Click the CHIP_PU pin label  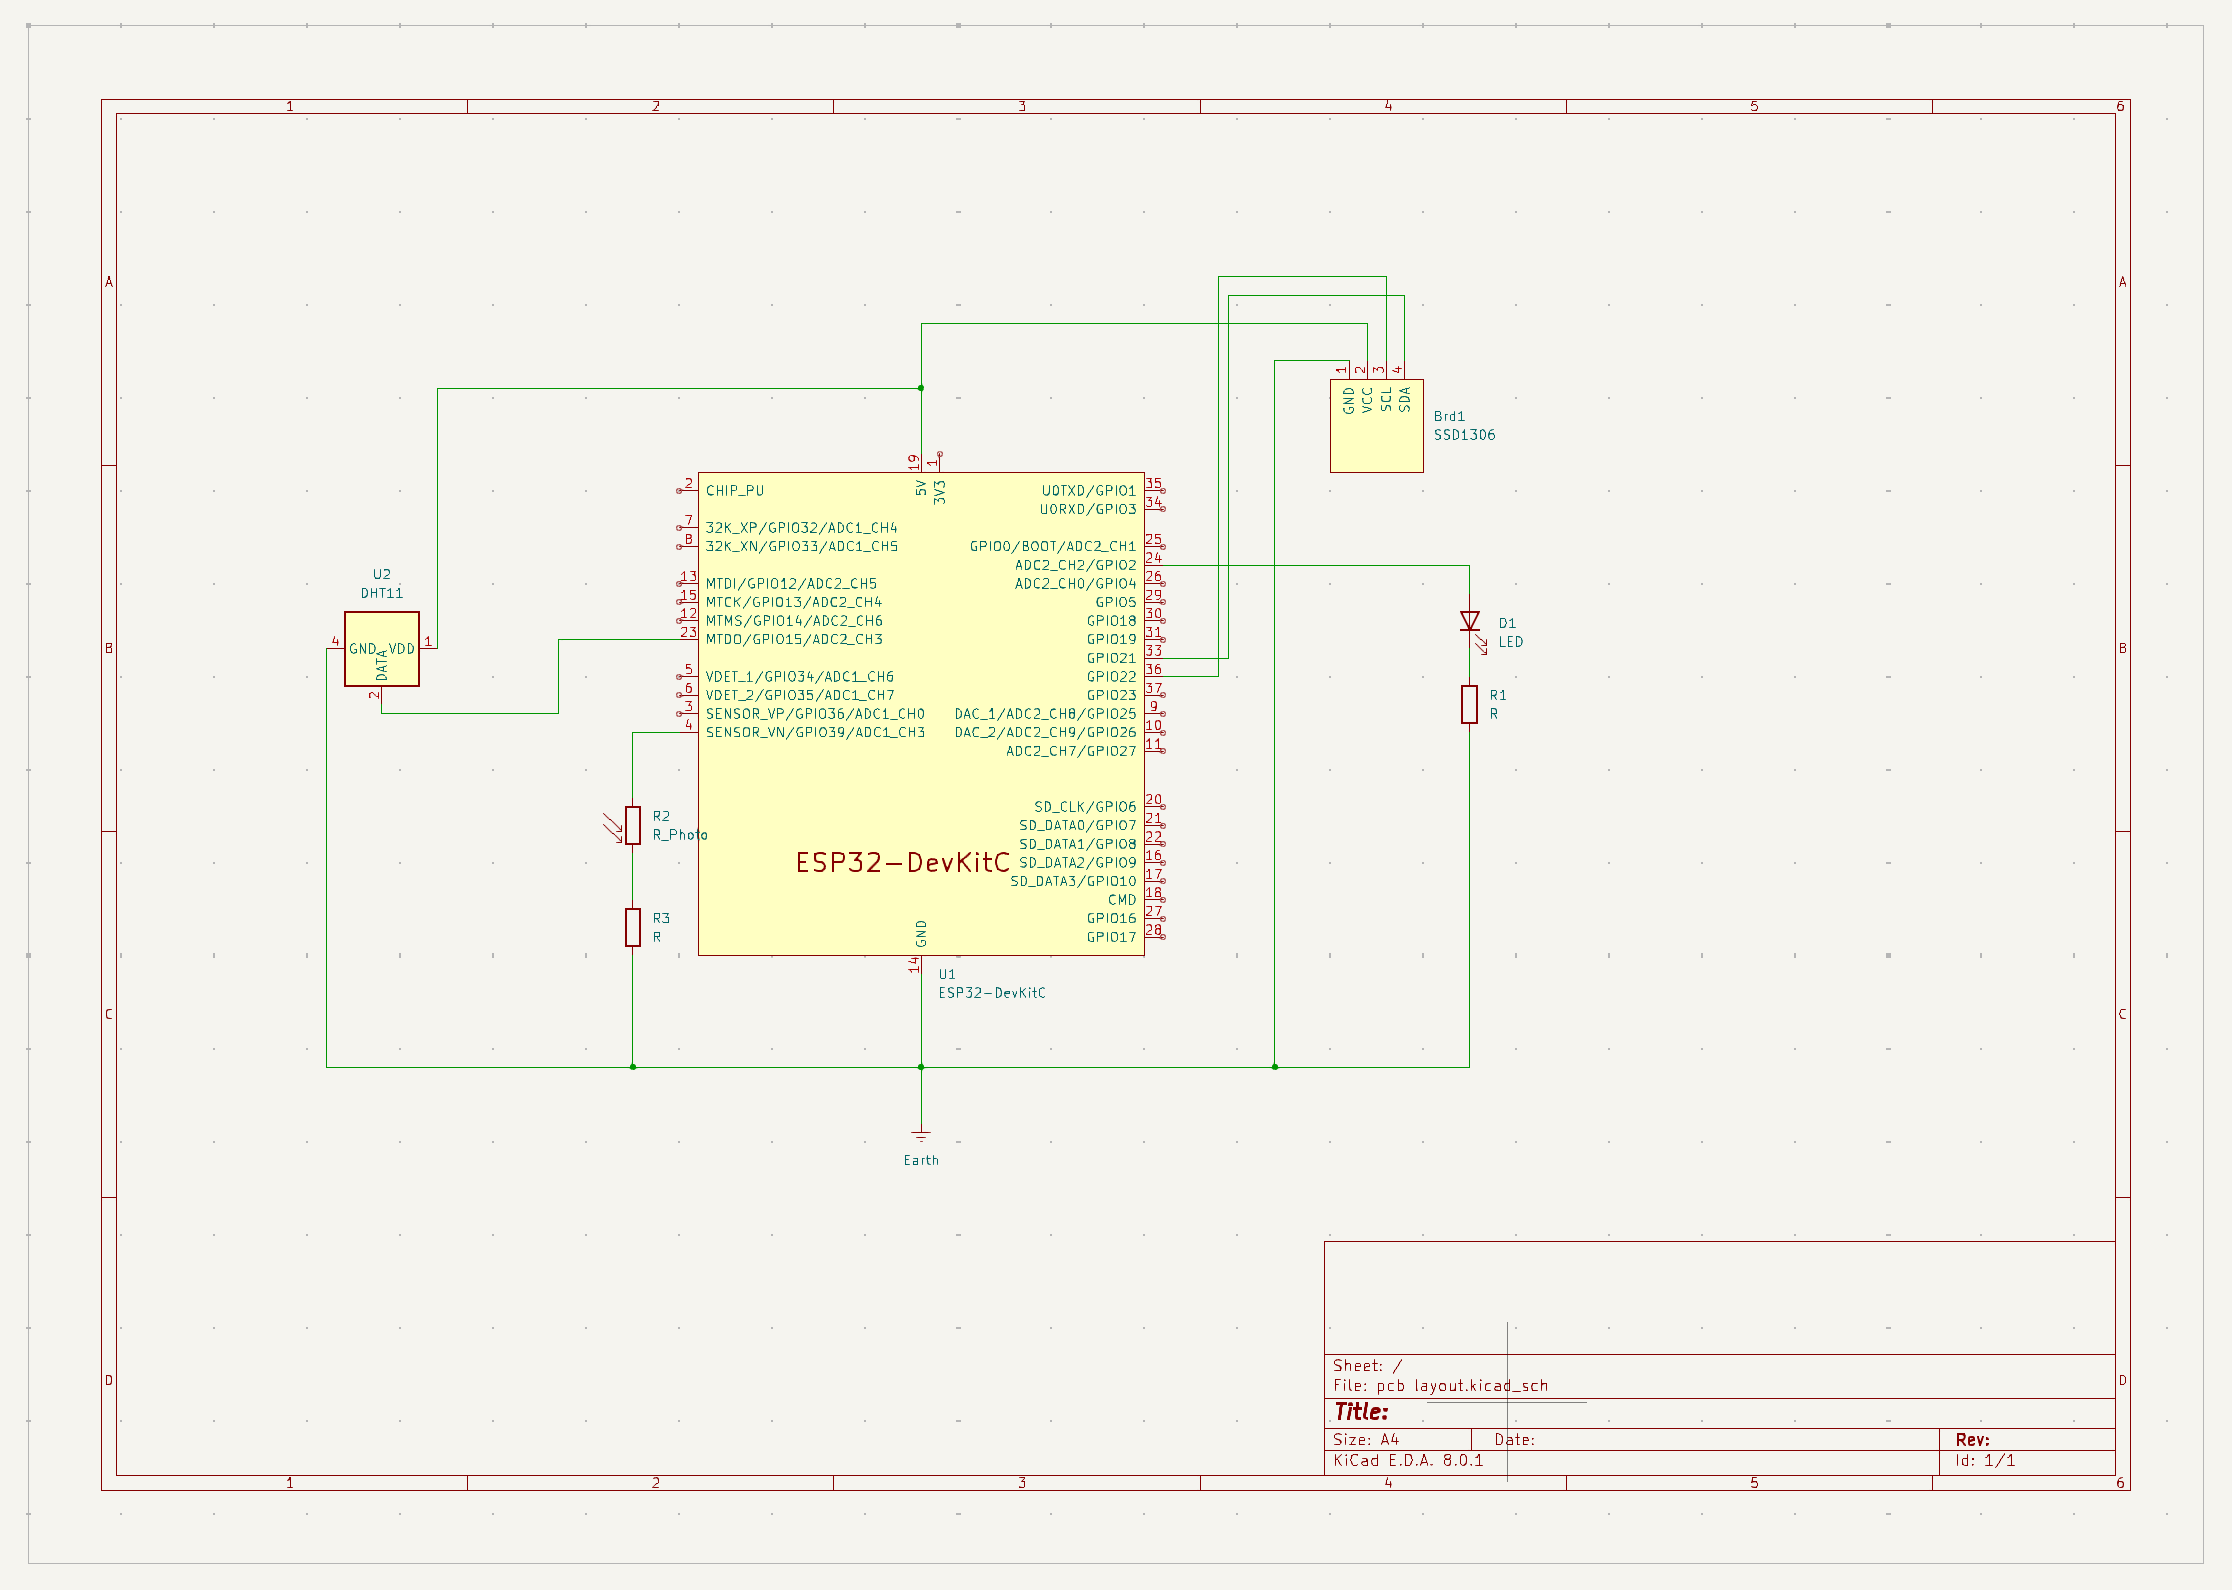pos(734,490)
